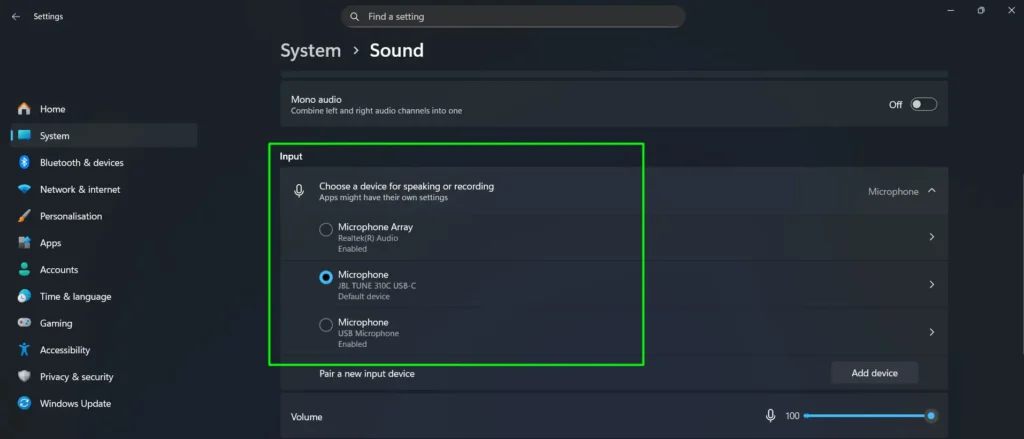Click the Add device button

(x=874, y=373)
